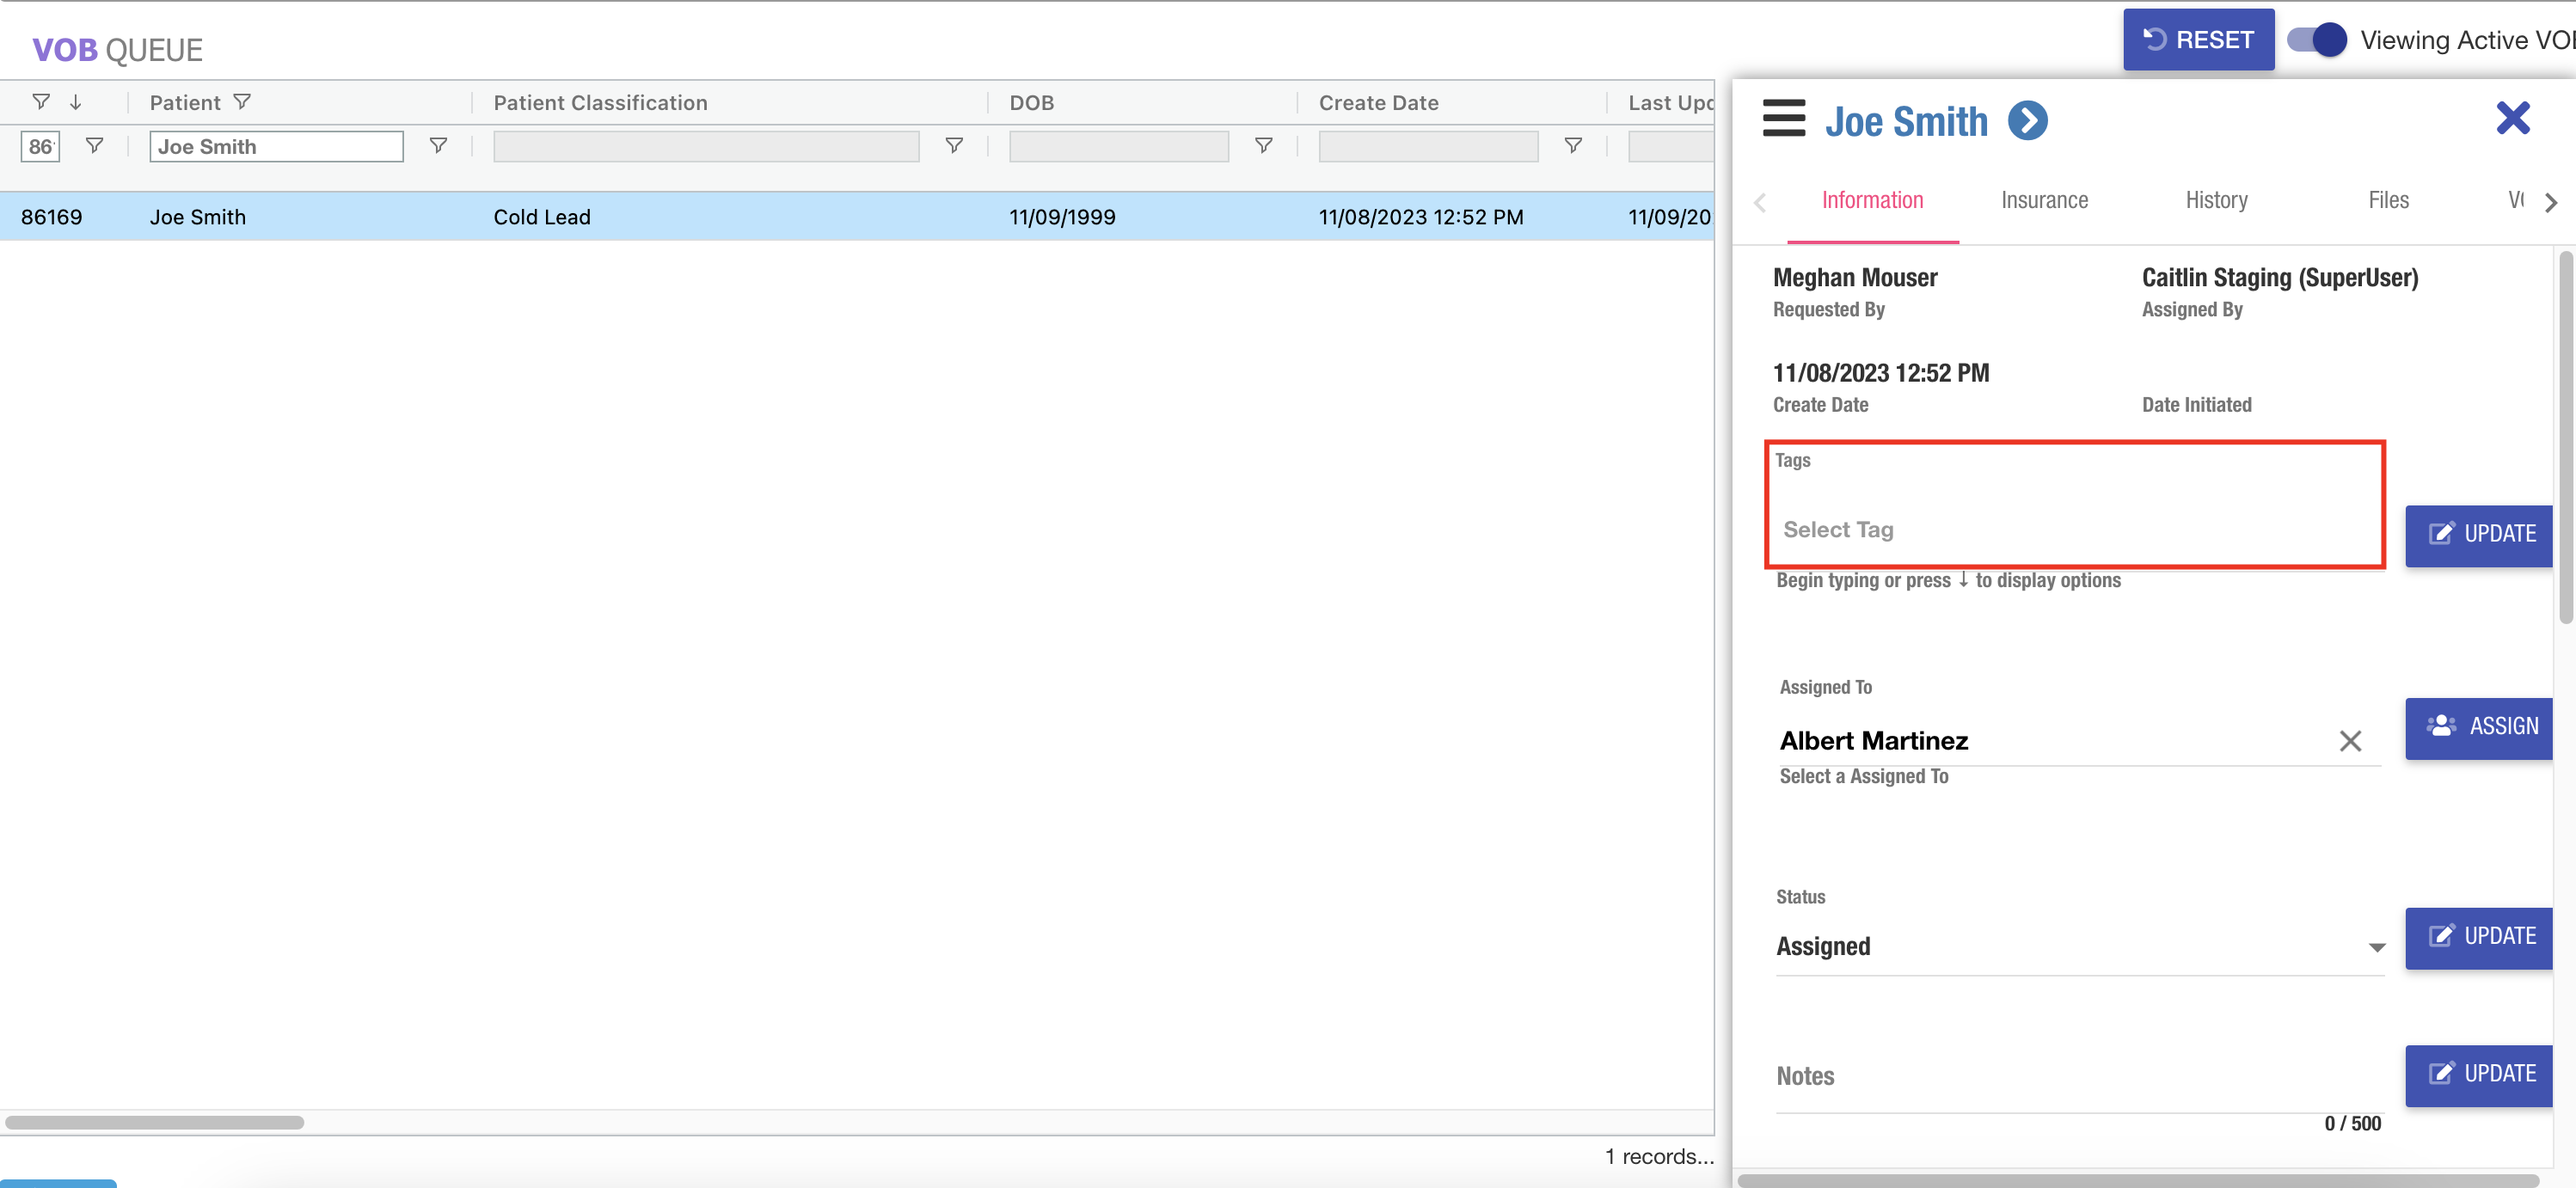Click filter funnel for Patient Classification filter
Screen dimensions: 2576x1188
954,146
